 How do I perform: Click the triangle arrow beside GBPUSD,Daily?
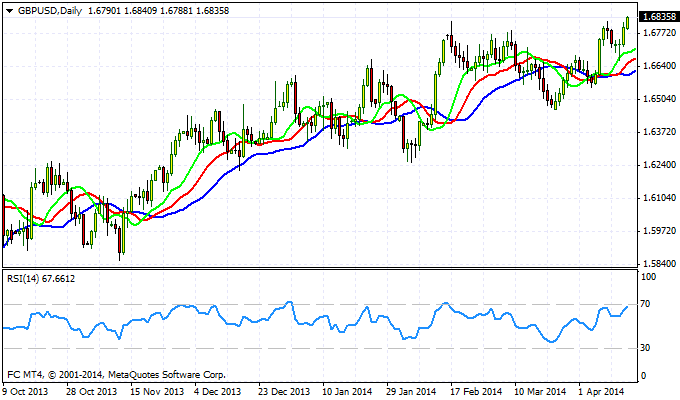(10, 11)
